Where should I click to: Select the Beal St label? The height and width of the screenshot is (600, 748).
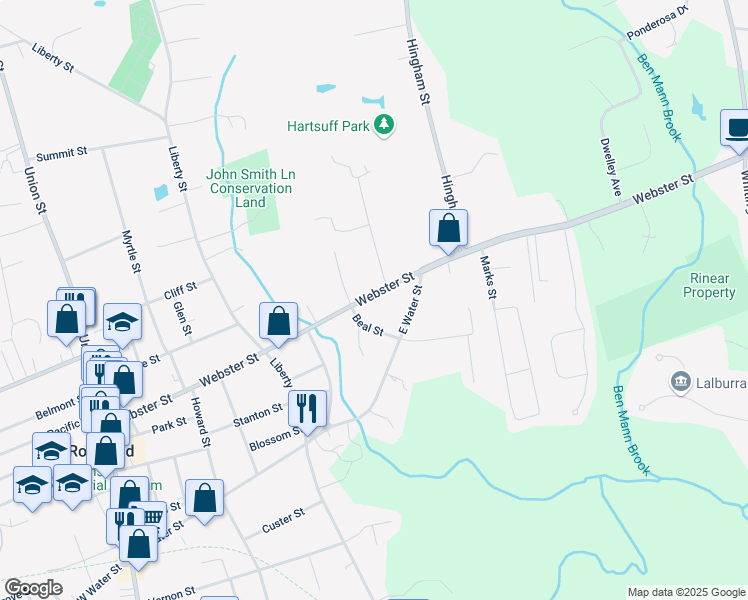368,325
